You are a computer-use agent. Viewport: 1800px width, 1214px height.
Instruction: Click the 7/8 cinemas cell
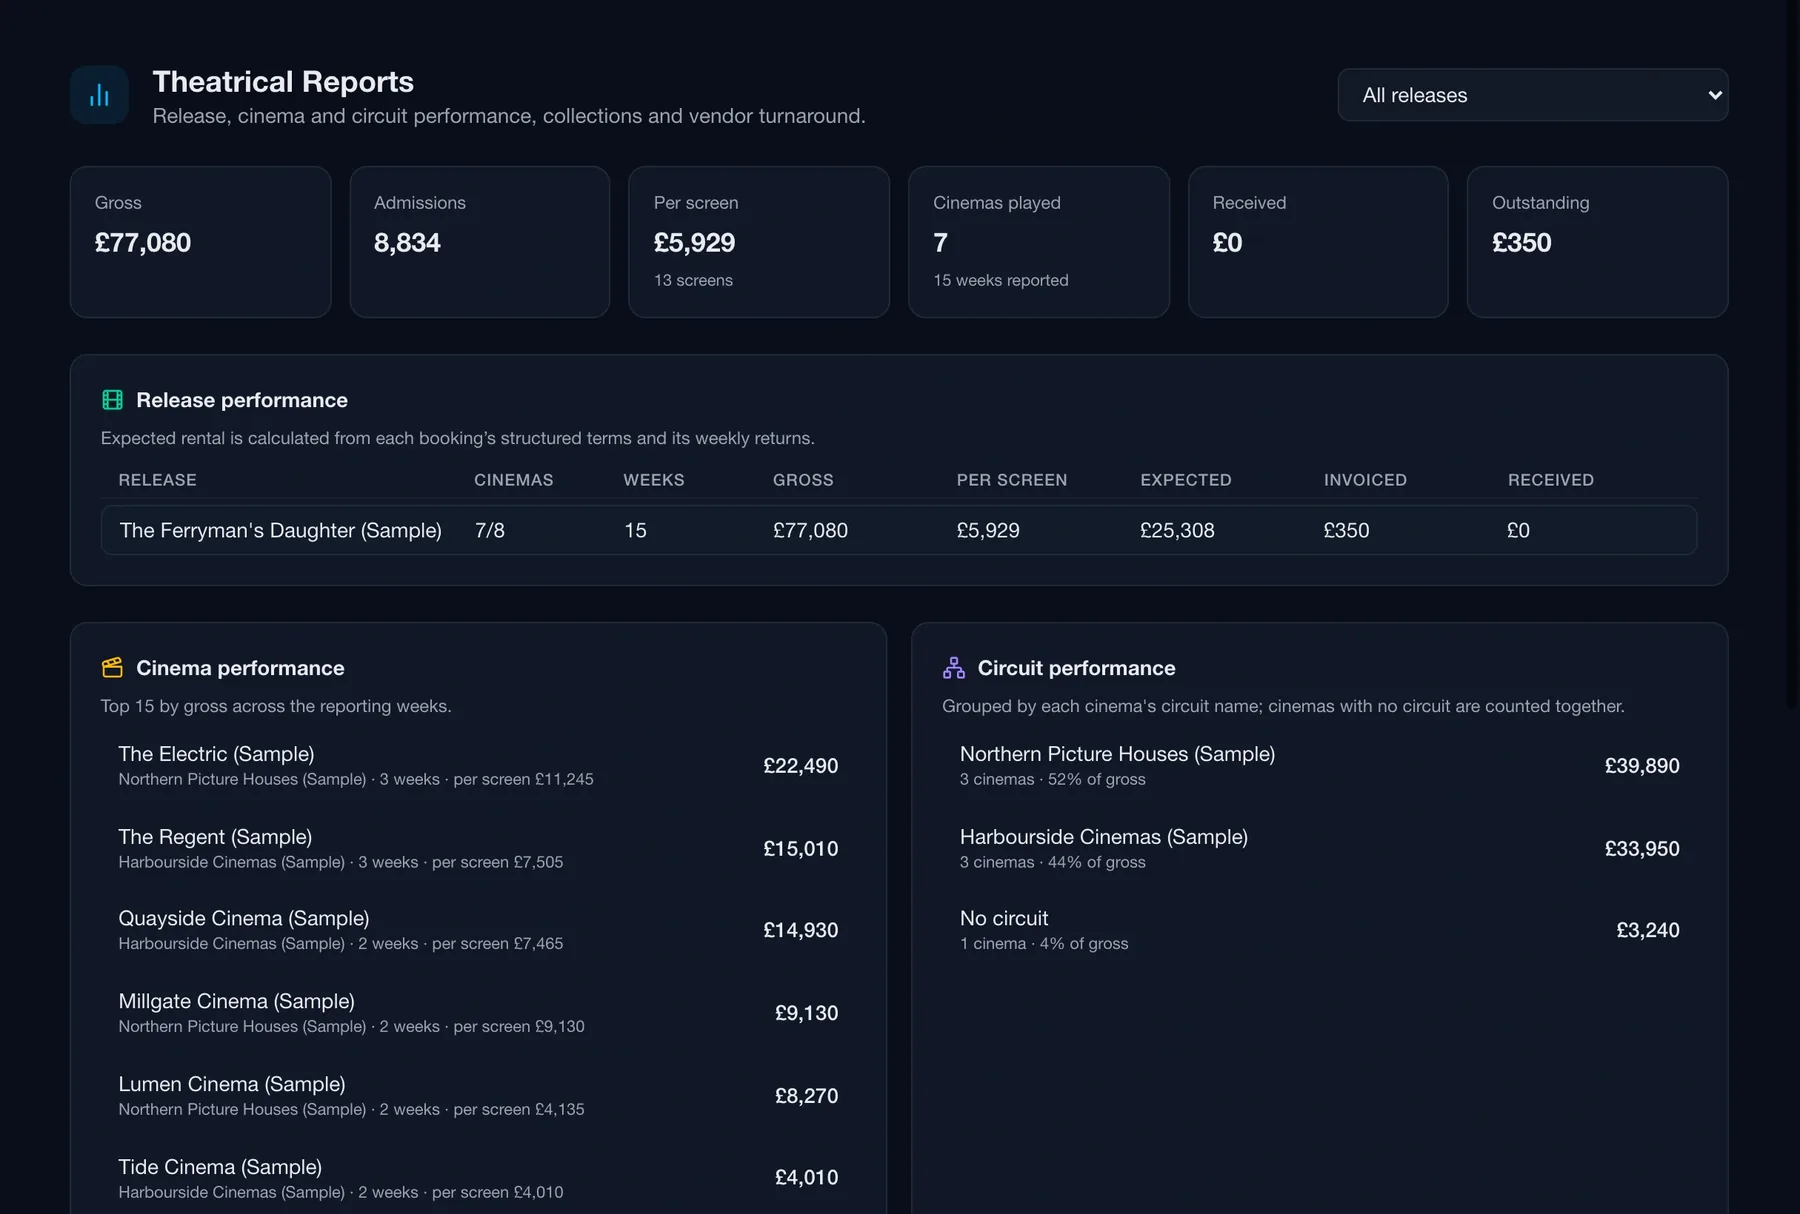click(x=490, y=530)
